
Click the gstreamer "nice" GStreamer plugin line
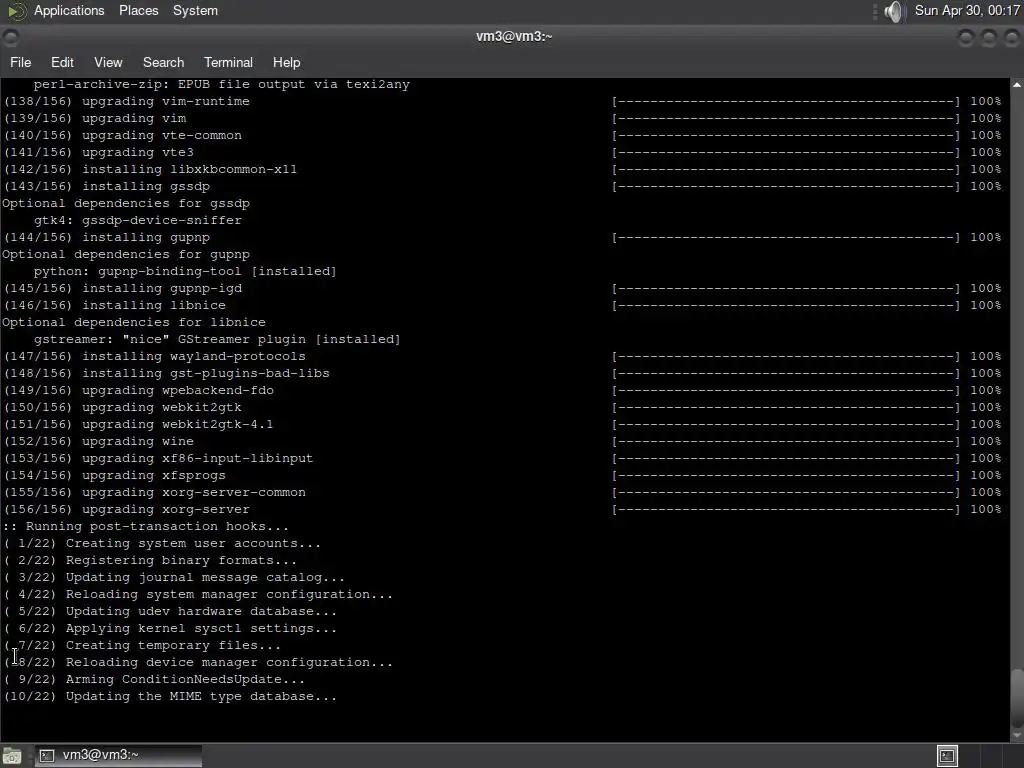(x=217, y=339)
